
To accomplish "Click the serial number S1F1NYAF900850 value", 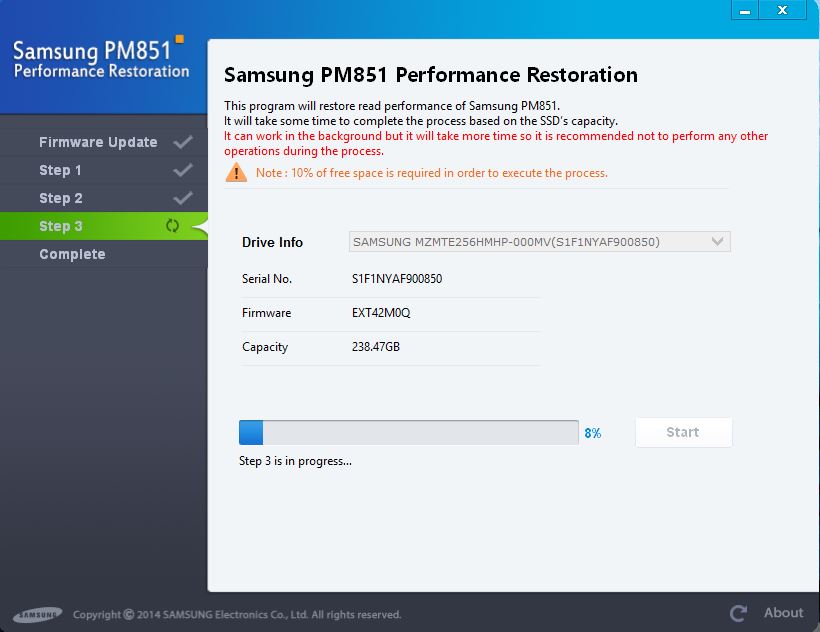I will click(x=397, y=279).
